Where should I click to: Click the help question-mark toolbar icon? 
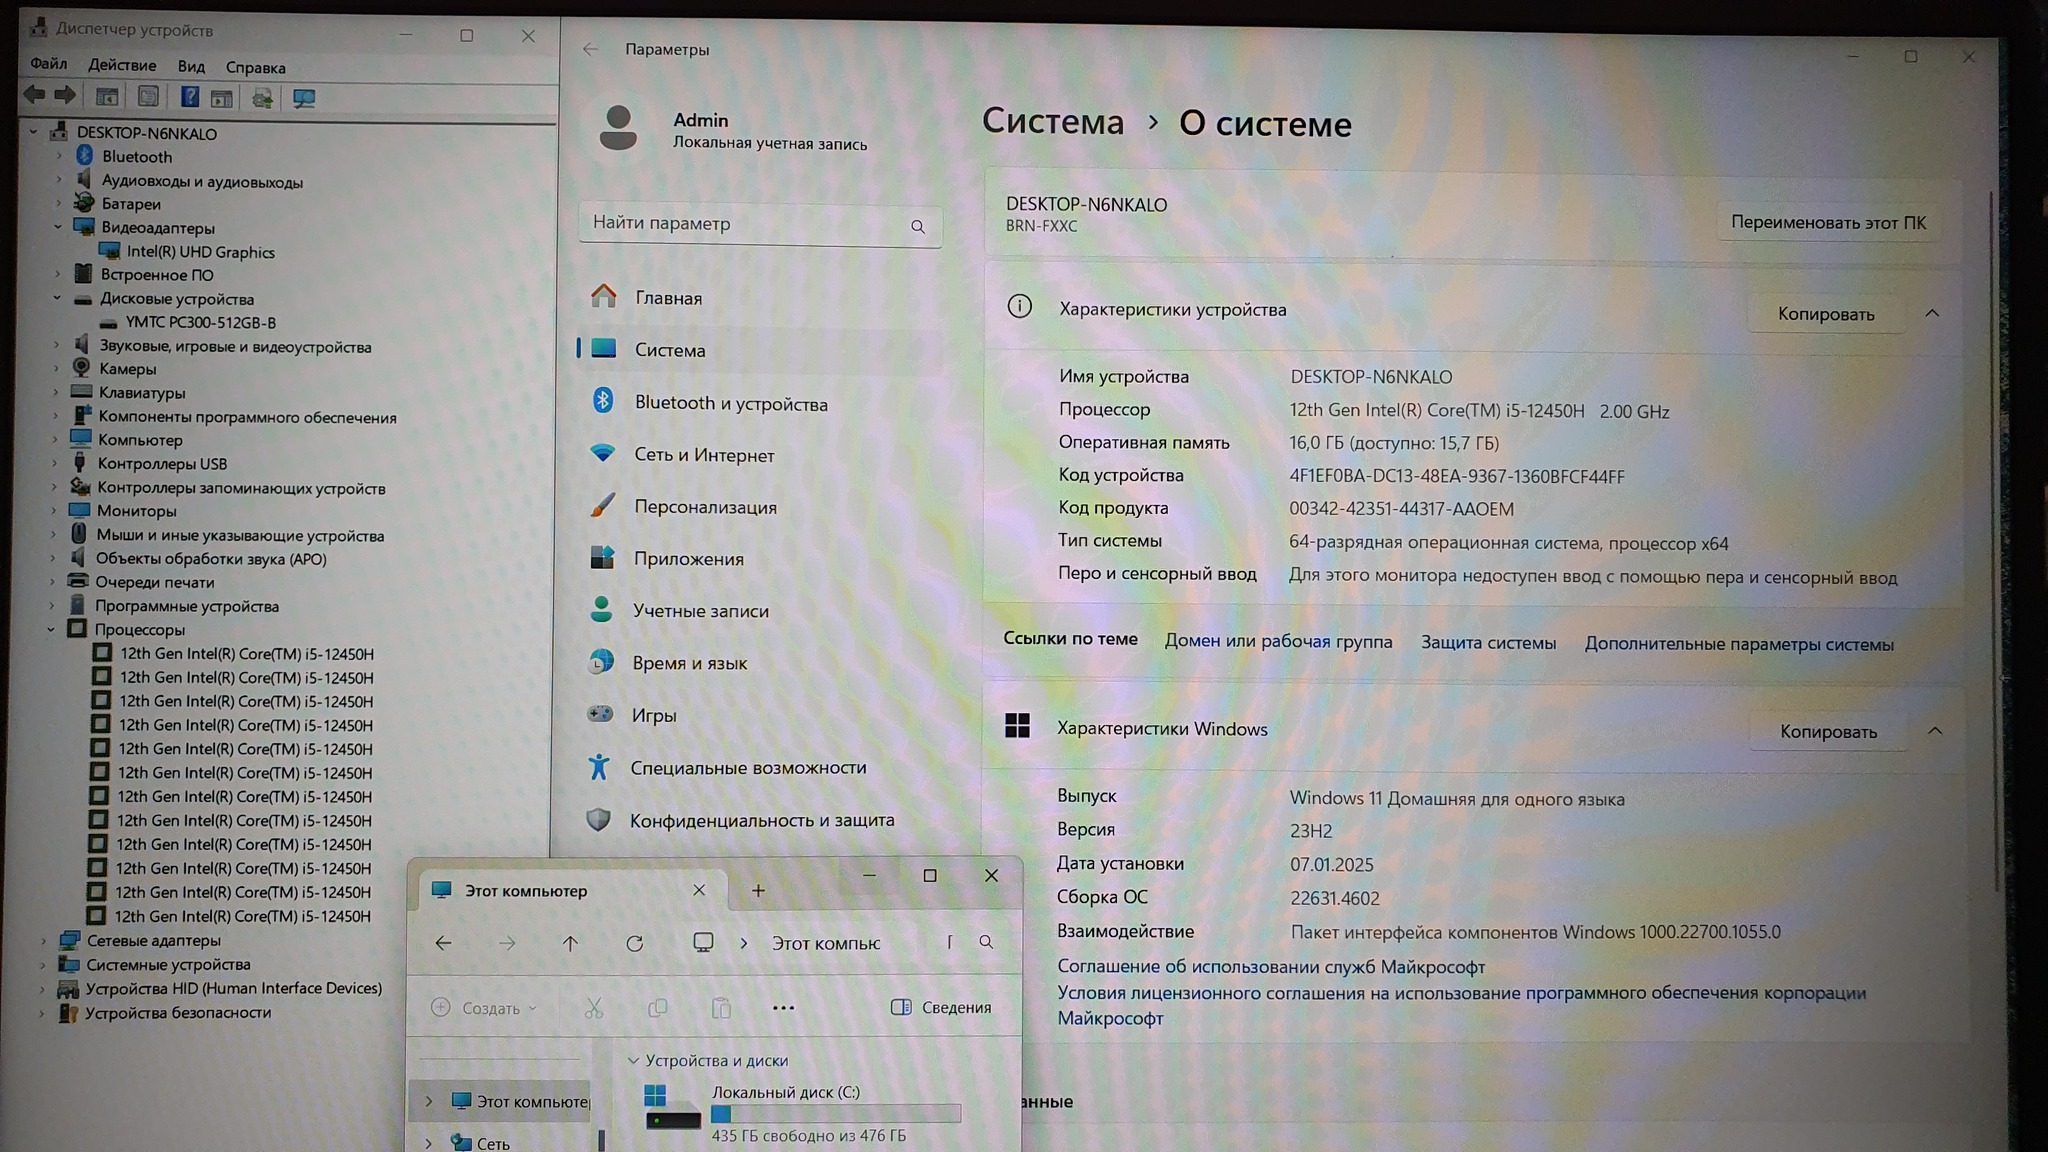[189, 97]
